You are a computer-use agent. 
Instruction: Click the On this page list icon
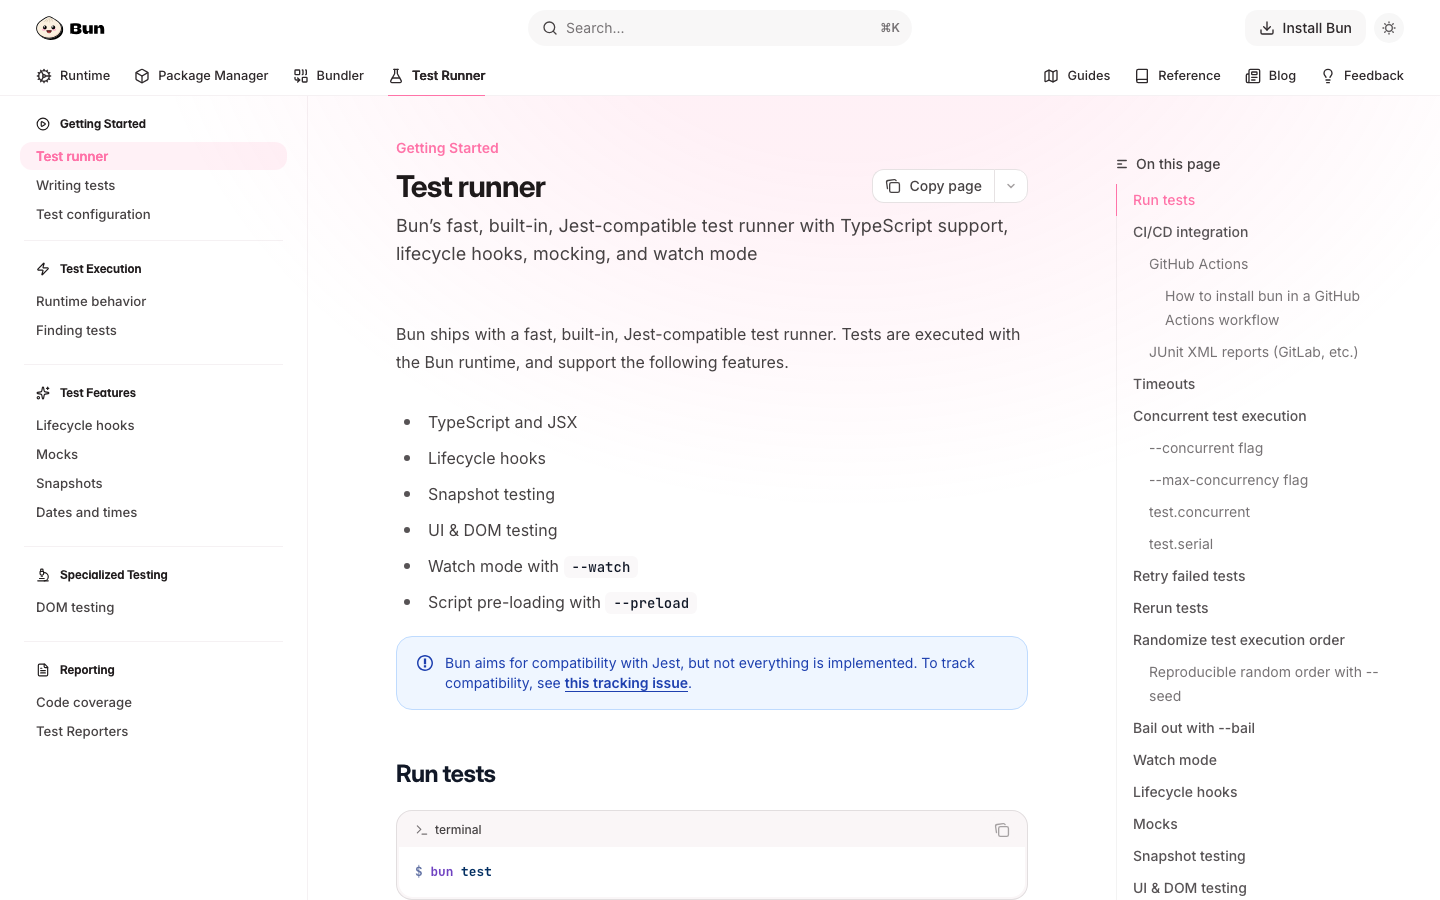(x=1122, y=164)
